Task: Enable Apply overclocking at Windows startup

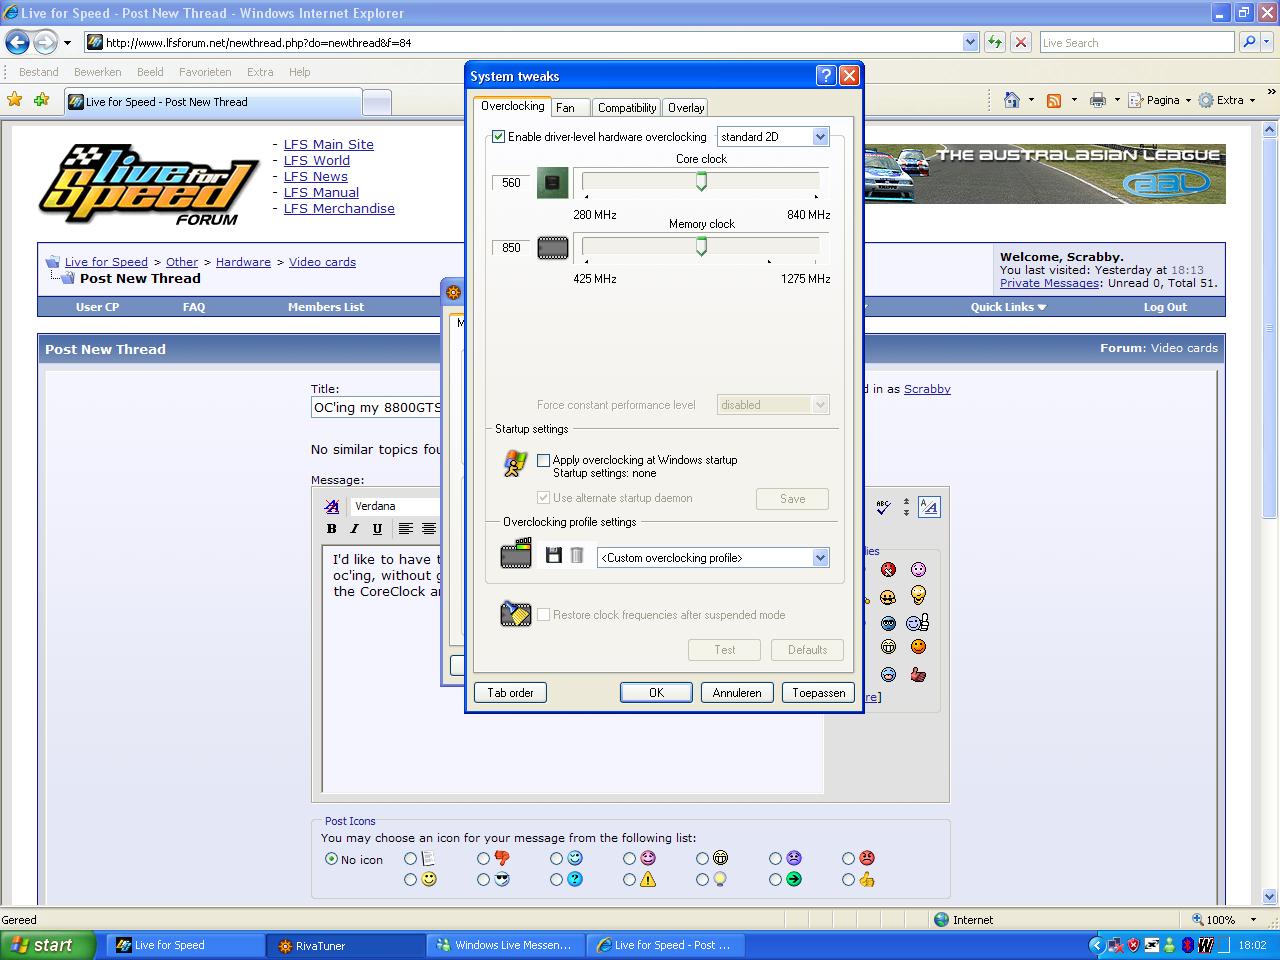Action: tap(543, 460)
